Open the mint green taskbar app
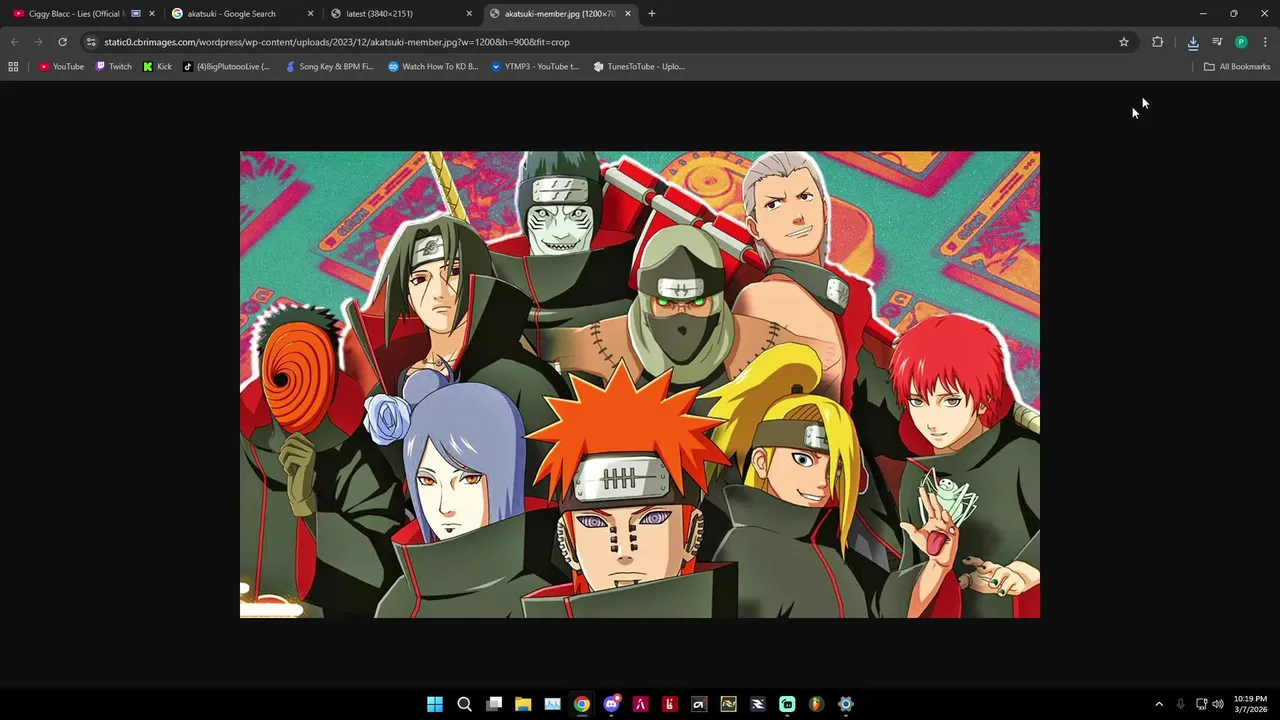The image size is (1280, 720). 787,704
